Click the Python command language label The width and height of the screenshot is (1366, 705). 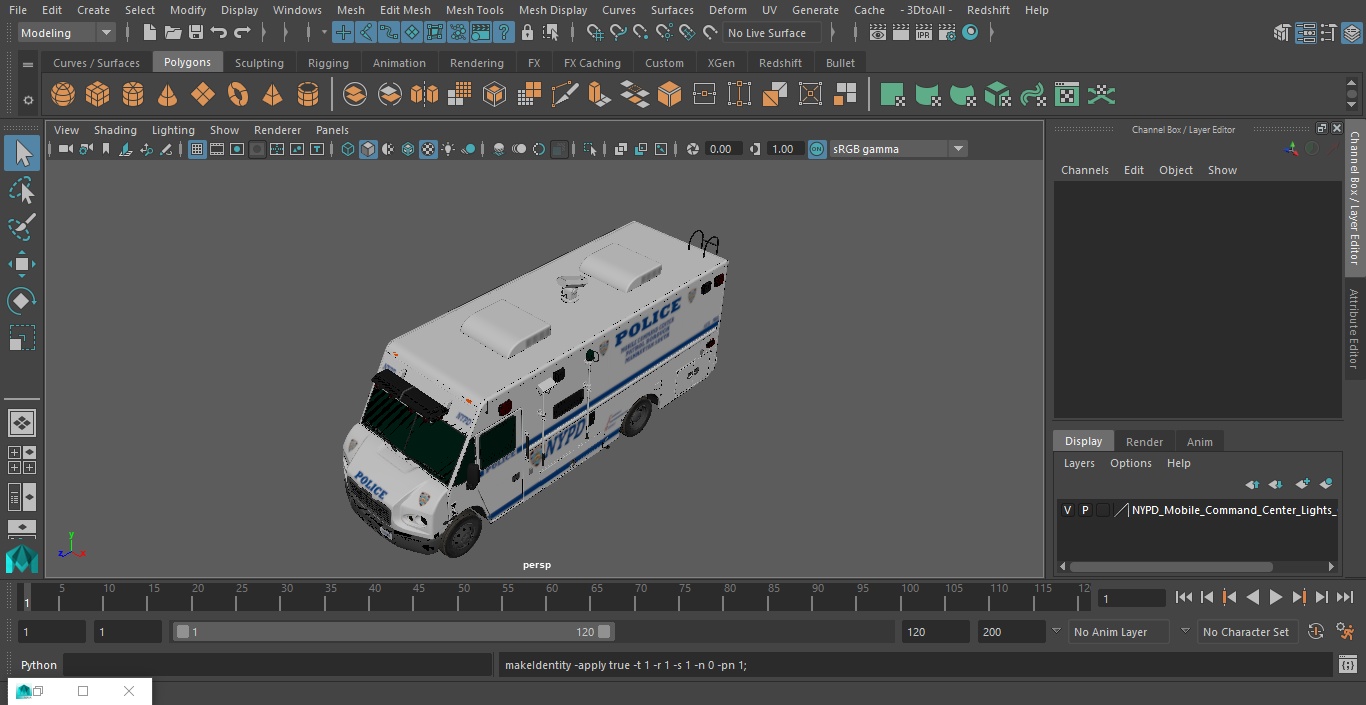coord(39,665)
